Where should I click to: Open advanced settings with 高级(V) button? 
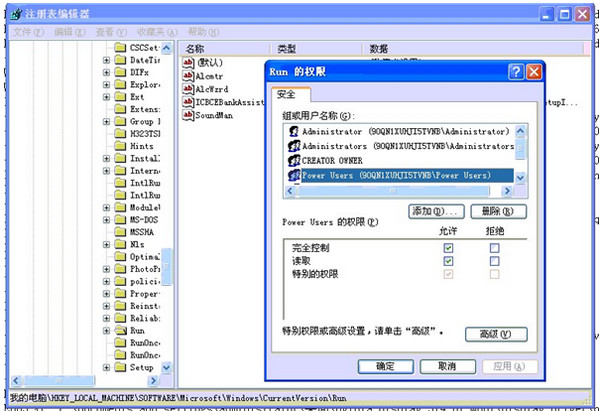point(496,334)
